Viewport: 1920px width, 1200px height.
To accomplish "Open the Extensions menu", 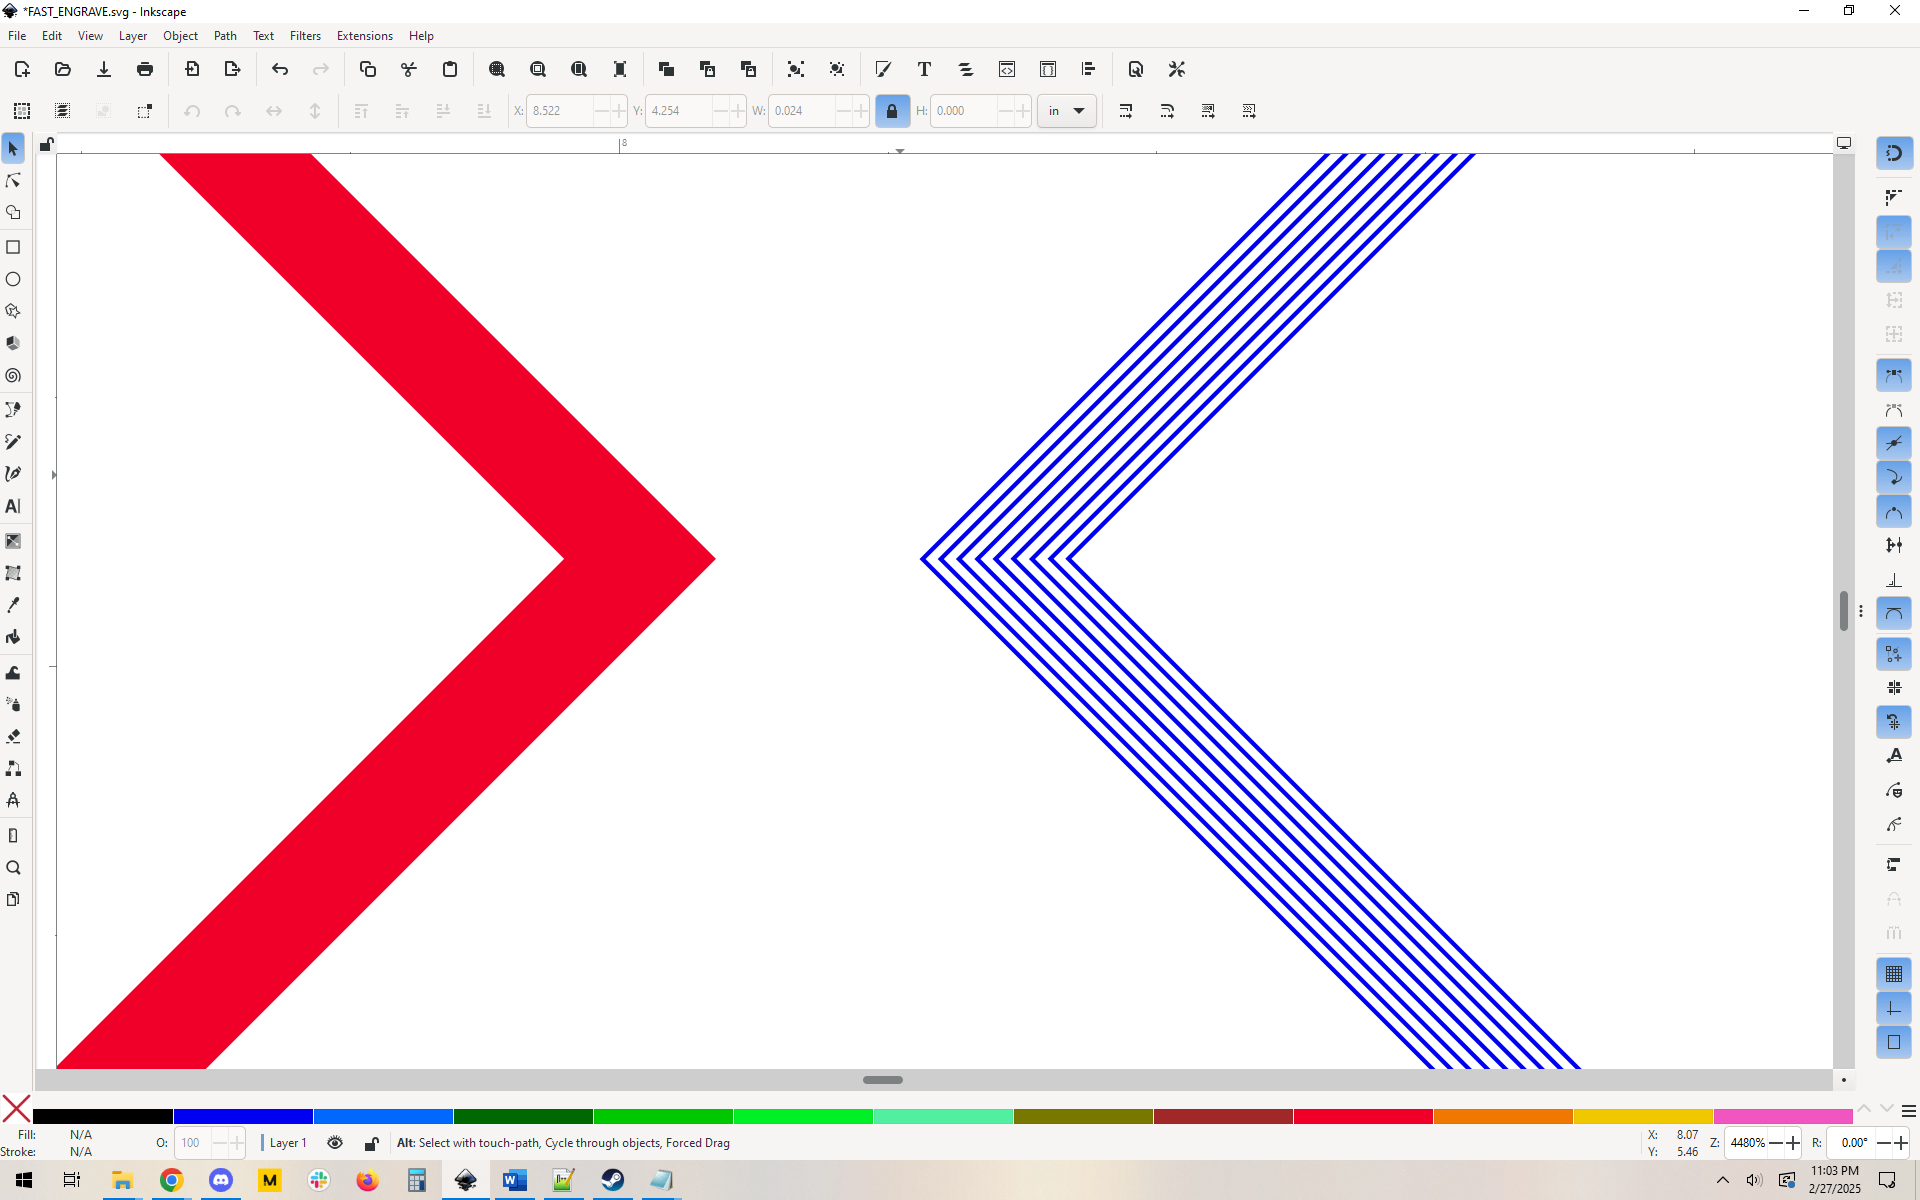I will 365,35.
